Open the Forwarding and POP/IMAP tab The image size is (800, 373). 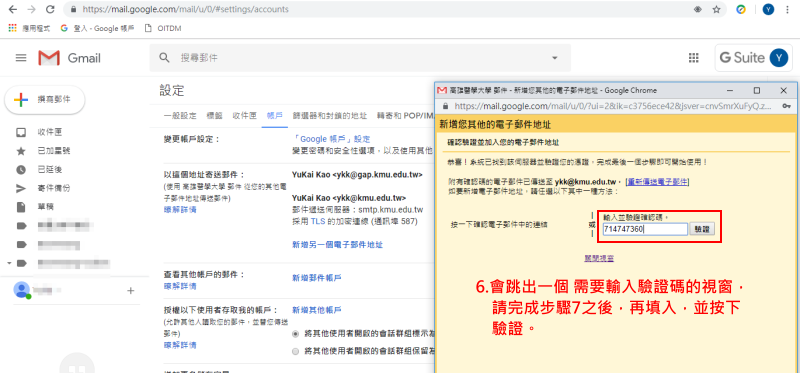tap(406, 116)
